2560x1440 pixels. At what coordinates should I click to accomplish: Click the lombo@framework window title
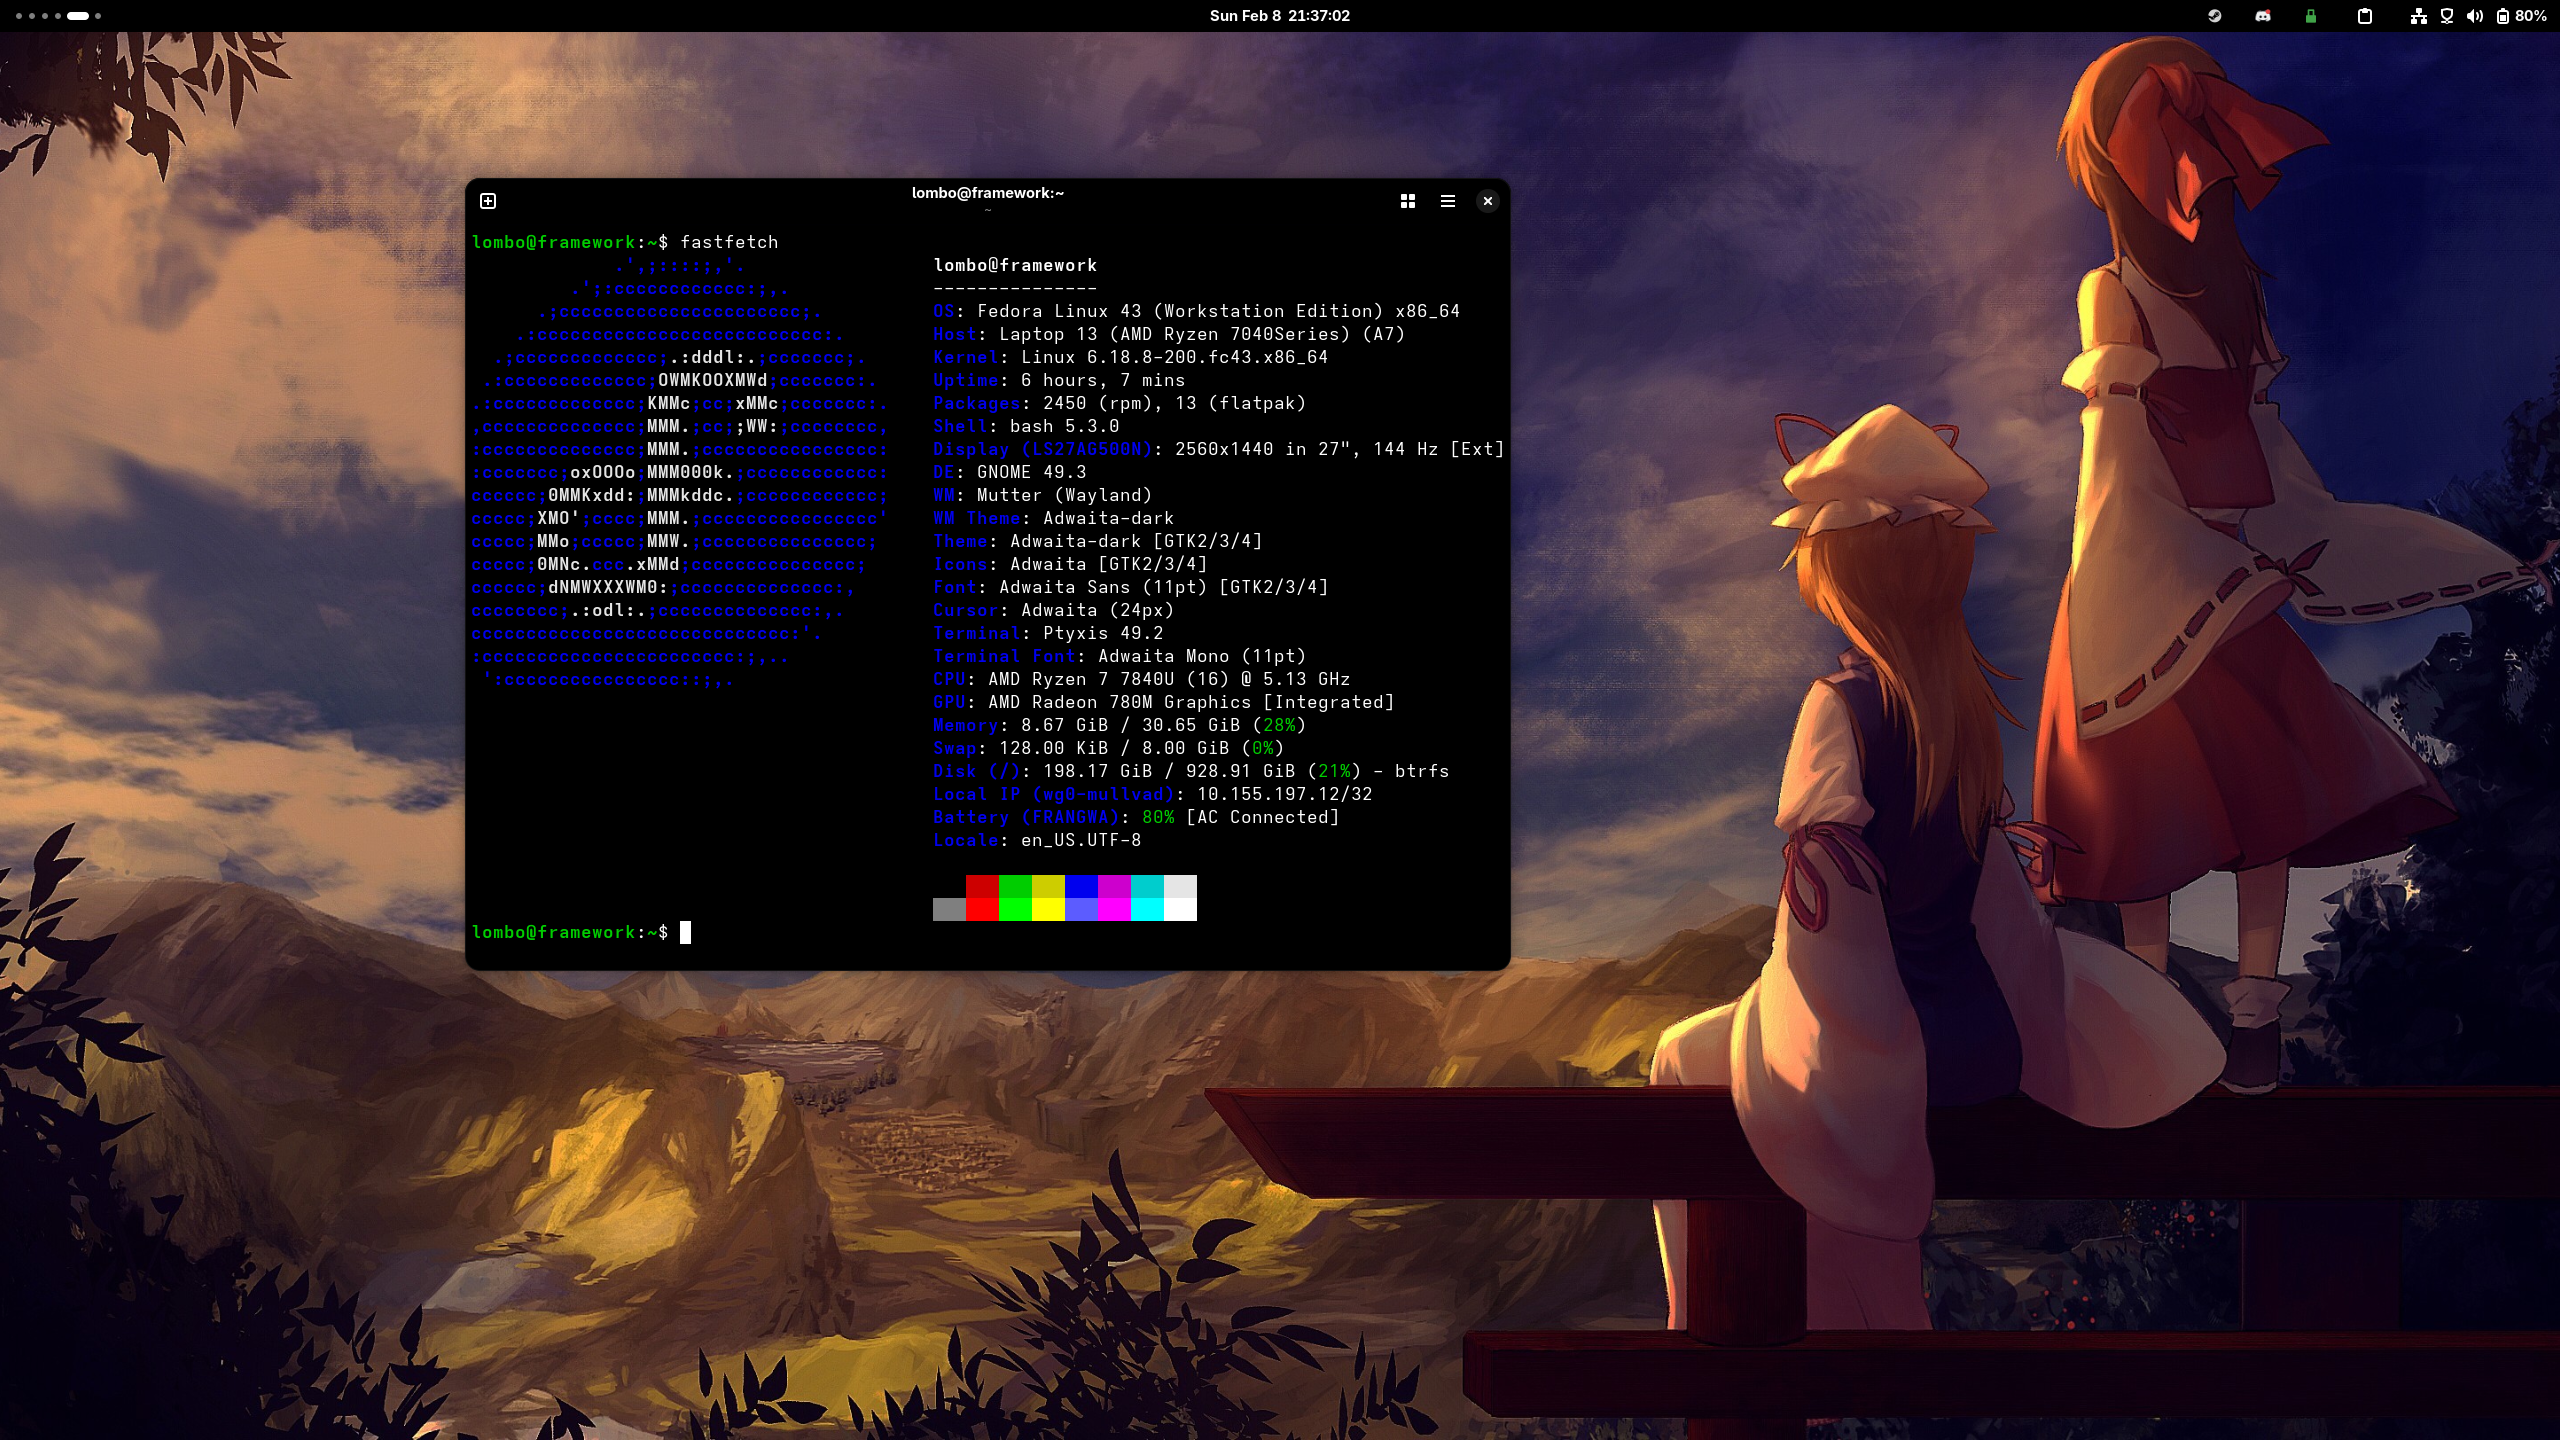click(x=987, y=193)
